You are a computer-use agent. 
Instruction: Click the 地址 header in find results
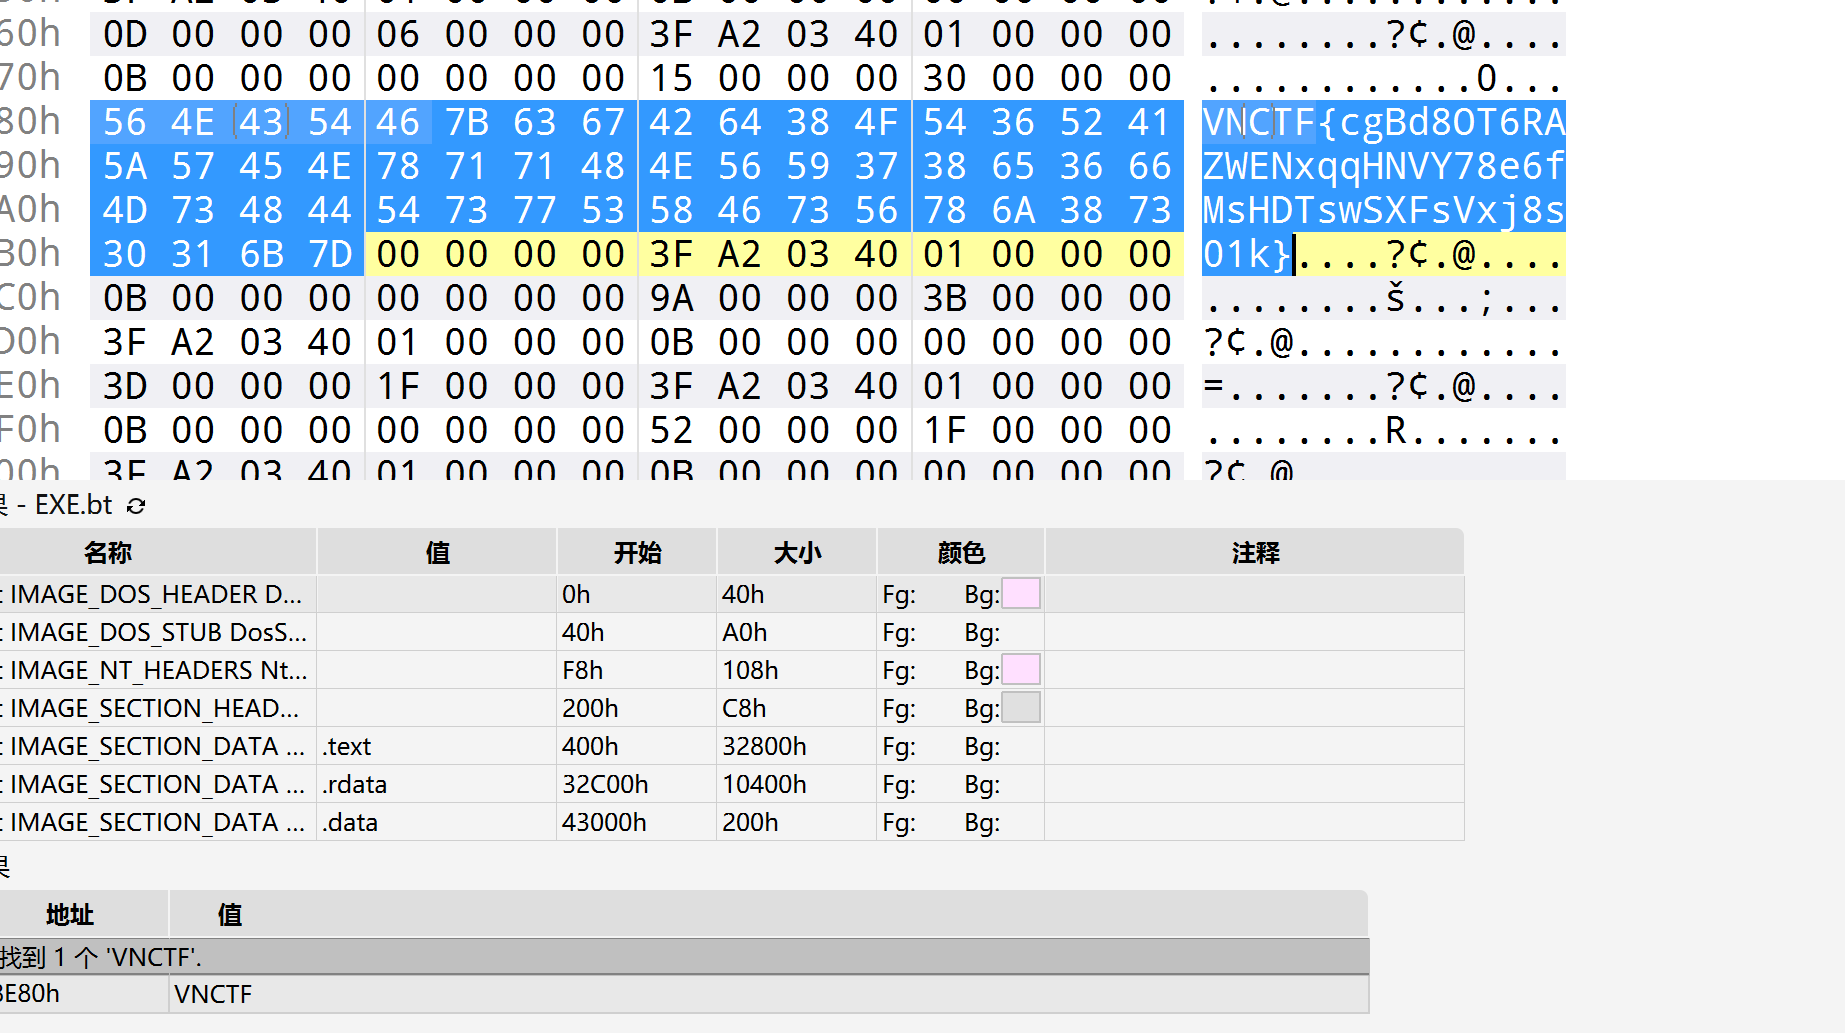tap(70, 915)
